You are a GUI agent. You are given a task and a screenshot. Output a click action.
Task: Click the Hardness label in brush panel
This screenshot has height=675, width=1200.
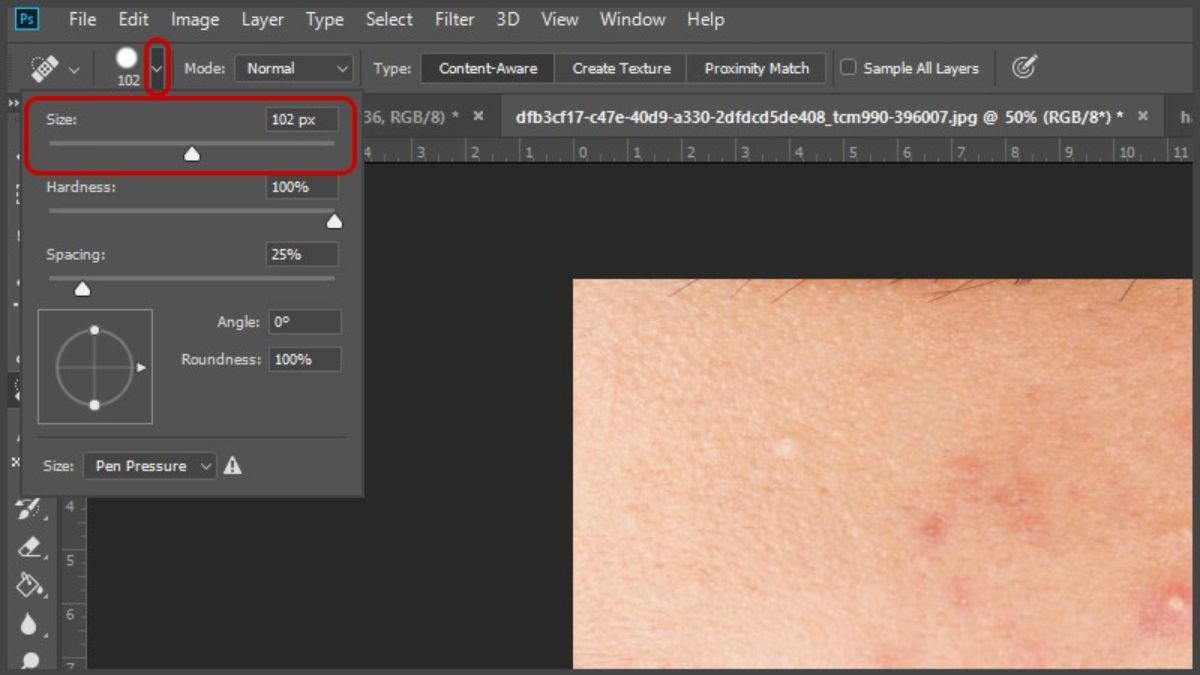click(x=81, y=187)
